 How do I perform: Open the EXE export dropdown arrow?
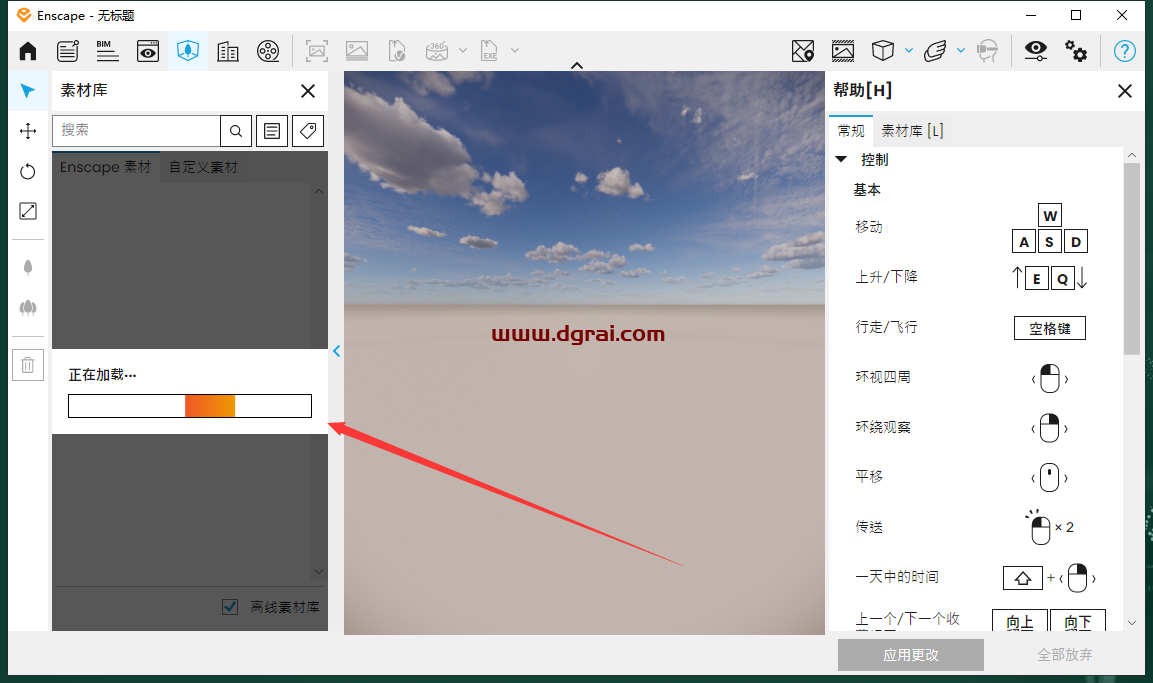click(x=515, y=51)
